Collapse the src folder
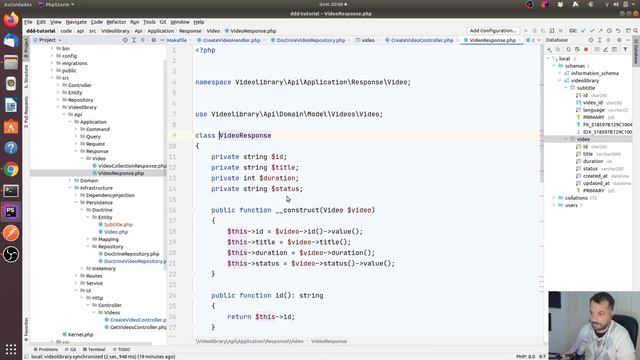Image resolution: width=640 pixels, height=360 pixels. (52, 78)
